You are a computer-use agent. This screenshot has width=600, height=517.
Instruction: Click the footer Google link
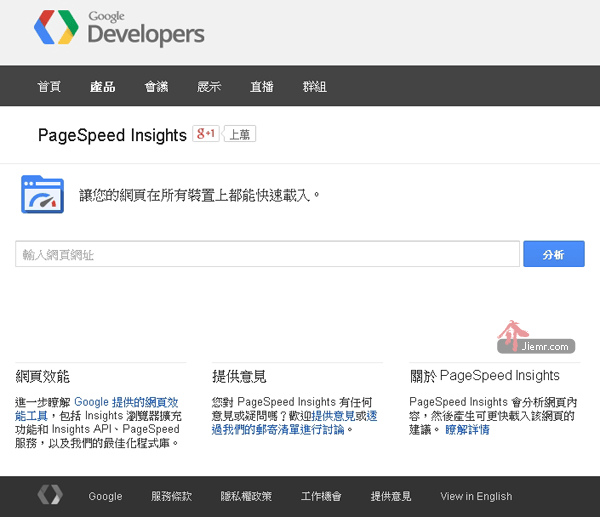coord(105,496)
